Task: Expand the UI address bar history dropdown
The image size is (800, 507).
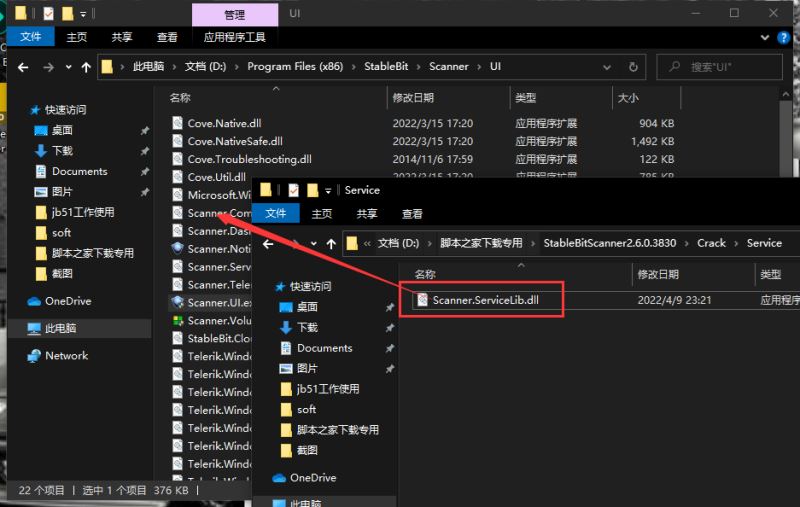Action: click(x=607, y=67)
